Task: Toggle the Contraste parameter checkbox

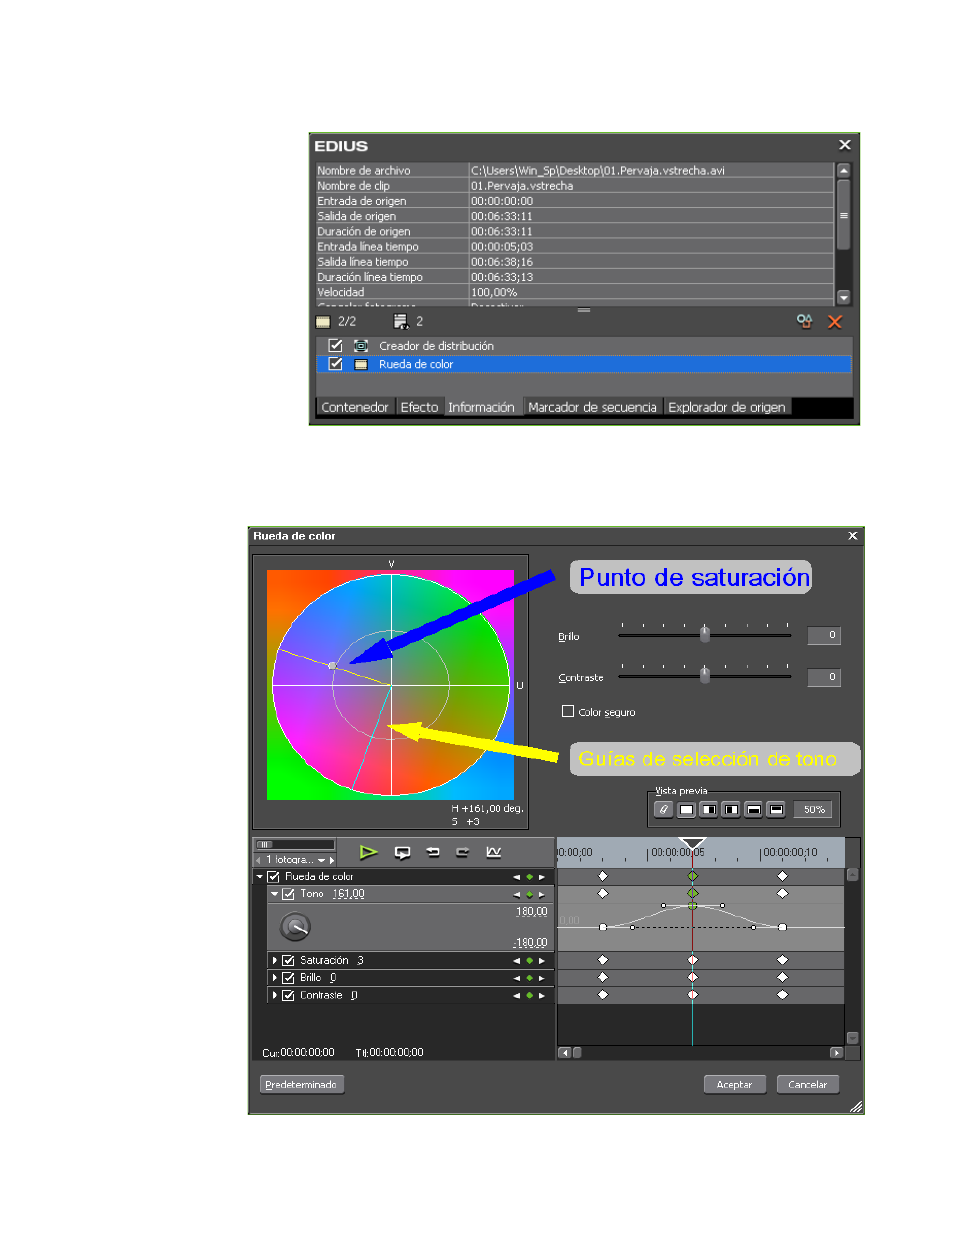Action: [288, 995]
